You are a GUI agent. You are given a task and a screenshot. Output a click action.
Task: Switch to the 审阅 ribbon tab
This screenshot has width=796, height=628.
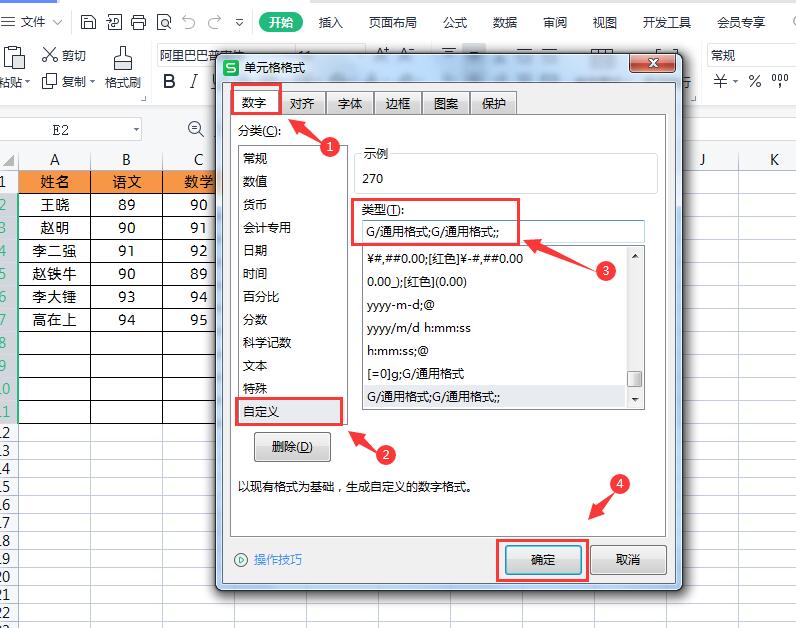pos(555,22)
